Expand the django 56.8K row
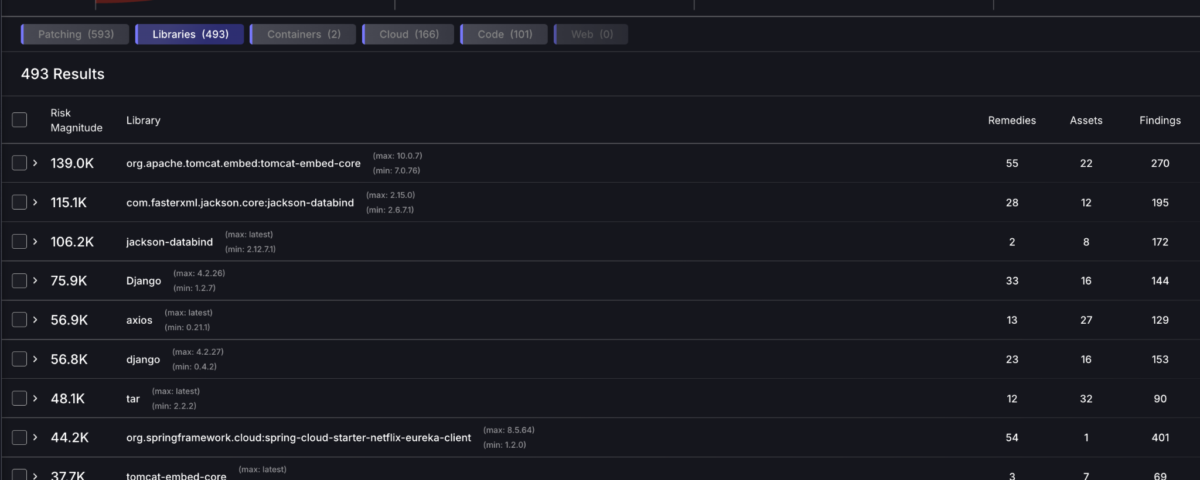Screen dimensions: 1200x480 (x=36, y=359)
